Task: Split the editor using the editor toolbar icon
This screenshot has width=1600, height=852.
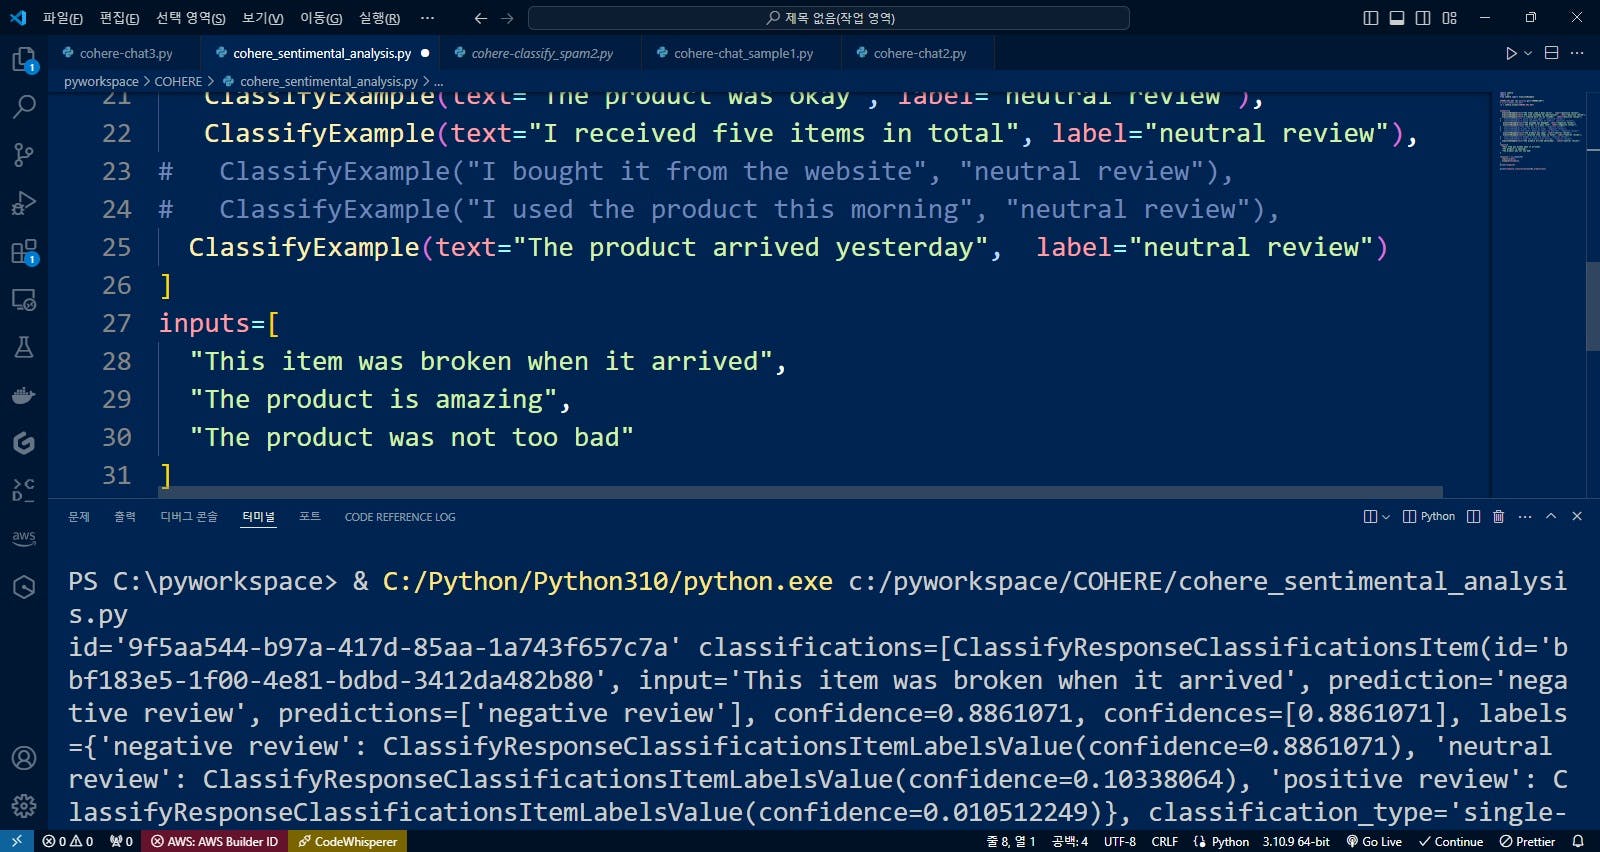Action: click(1552, 53)
